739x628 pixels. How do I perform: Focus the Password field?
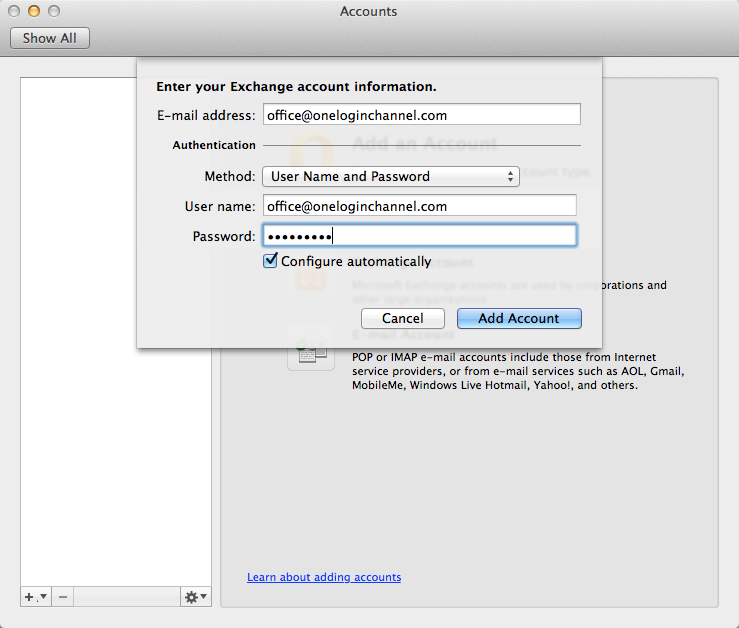(419, 235)
